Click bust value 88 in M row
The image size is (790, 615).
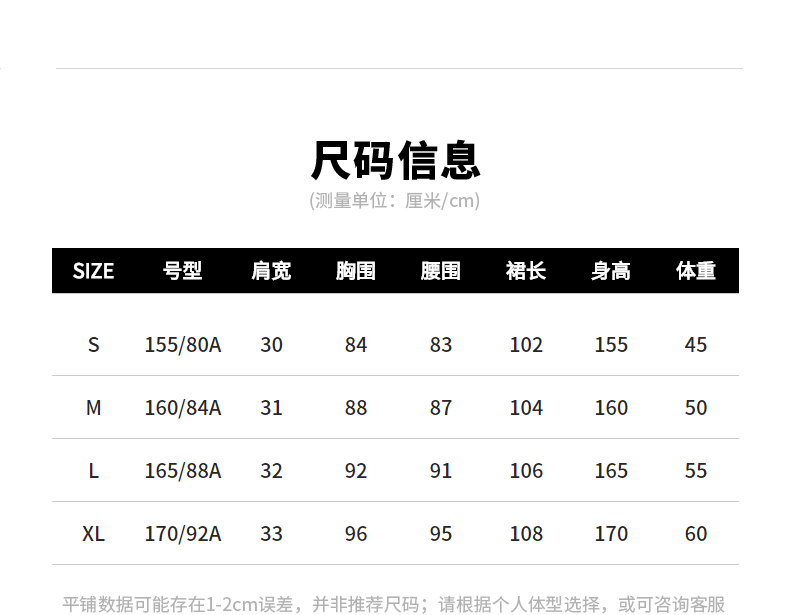click(356, 408)
